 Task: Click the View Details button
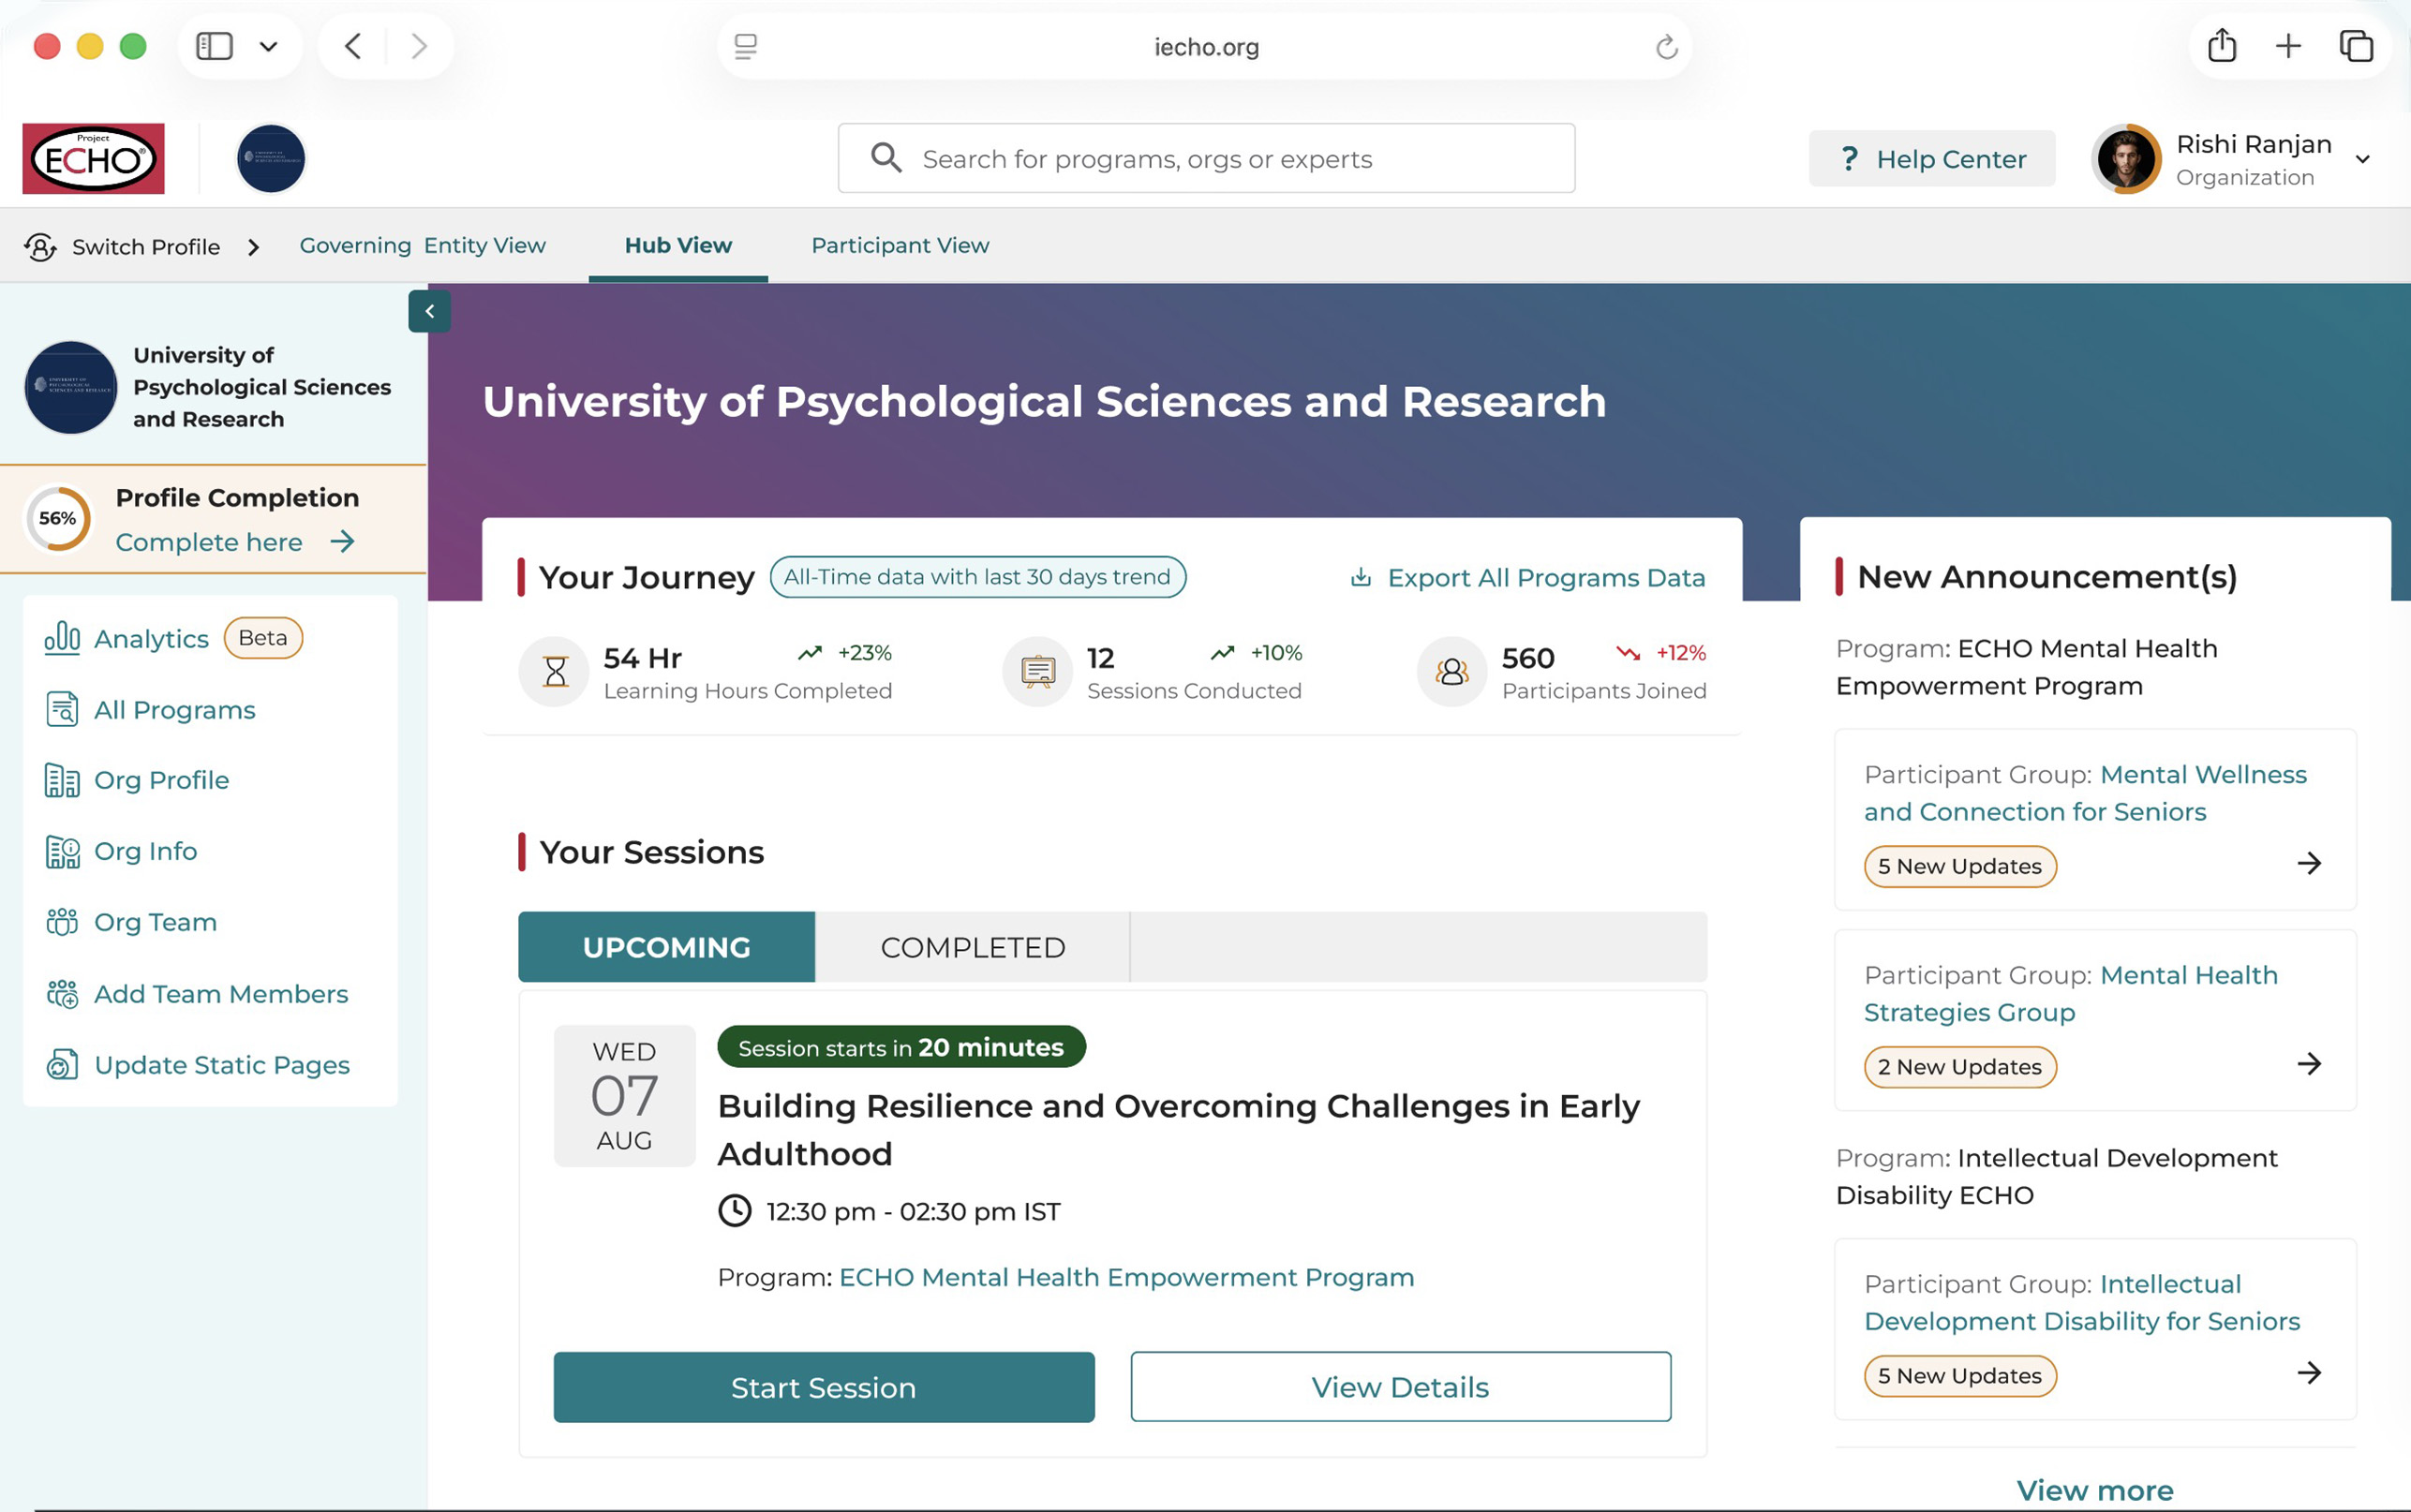coord(1400,1387)
